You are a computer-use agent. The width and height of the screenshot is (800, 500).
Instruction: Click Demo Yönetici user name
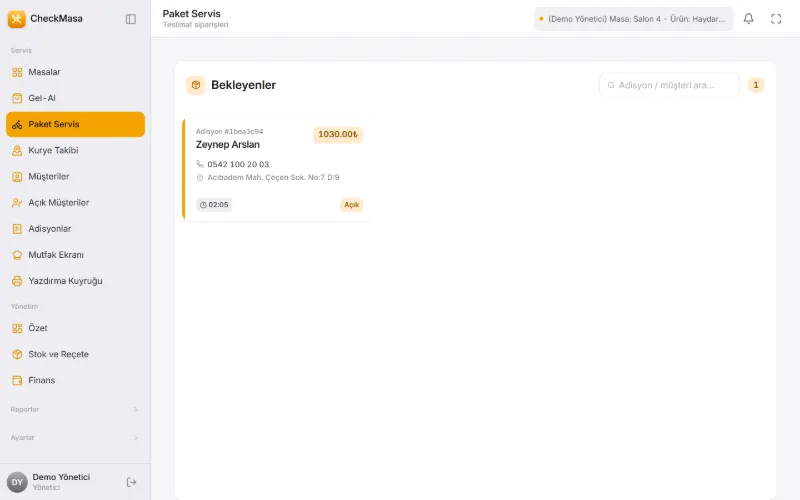pos(61,477)
